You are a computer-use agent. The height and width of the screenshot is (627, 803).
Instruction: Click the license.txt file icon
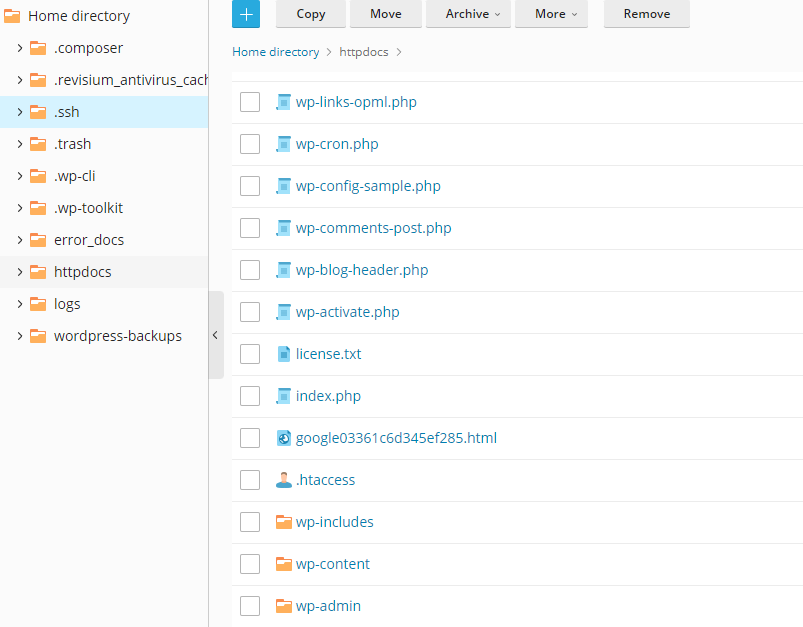(x=284, y=354)
